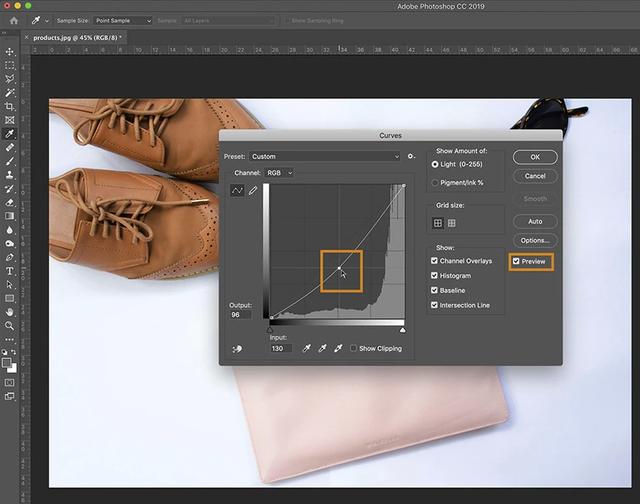Image resolution: width=640 pixels, height=504 pixels.
Task: Choose edit-points curve mode in Curves dialog
Action: pyautogui.click(x=237, y=191)
